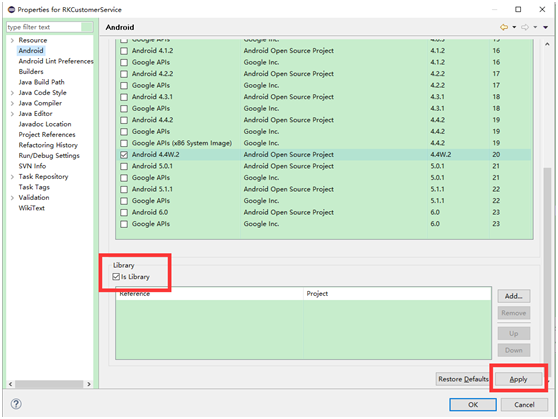The width and height of the screenshot is (558, 419).
Task: Click the tree scrollbar right arrow
Action: [x=89, y=384]
